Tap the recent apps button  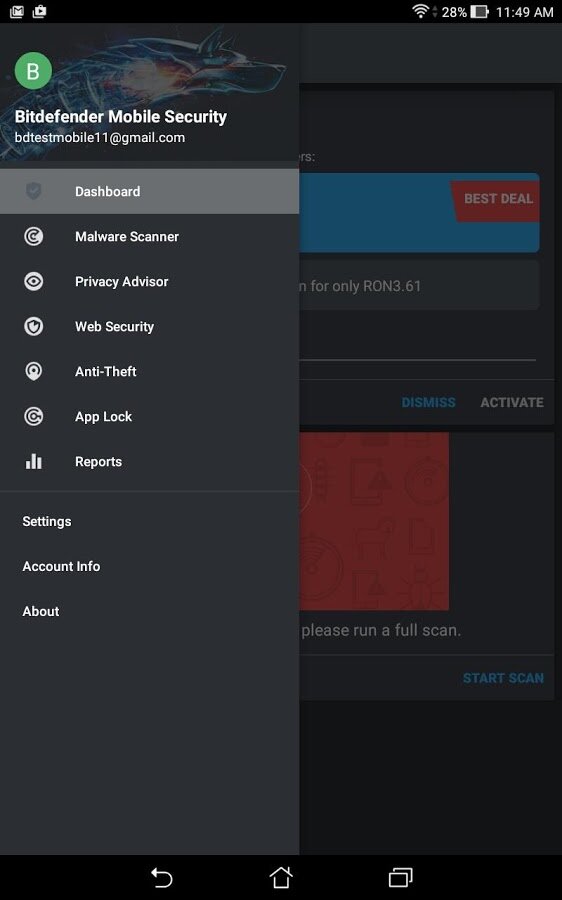tap(401, 877)
